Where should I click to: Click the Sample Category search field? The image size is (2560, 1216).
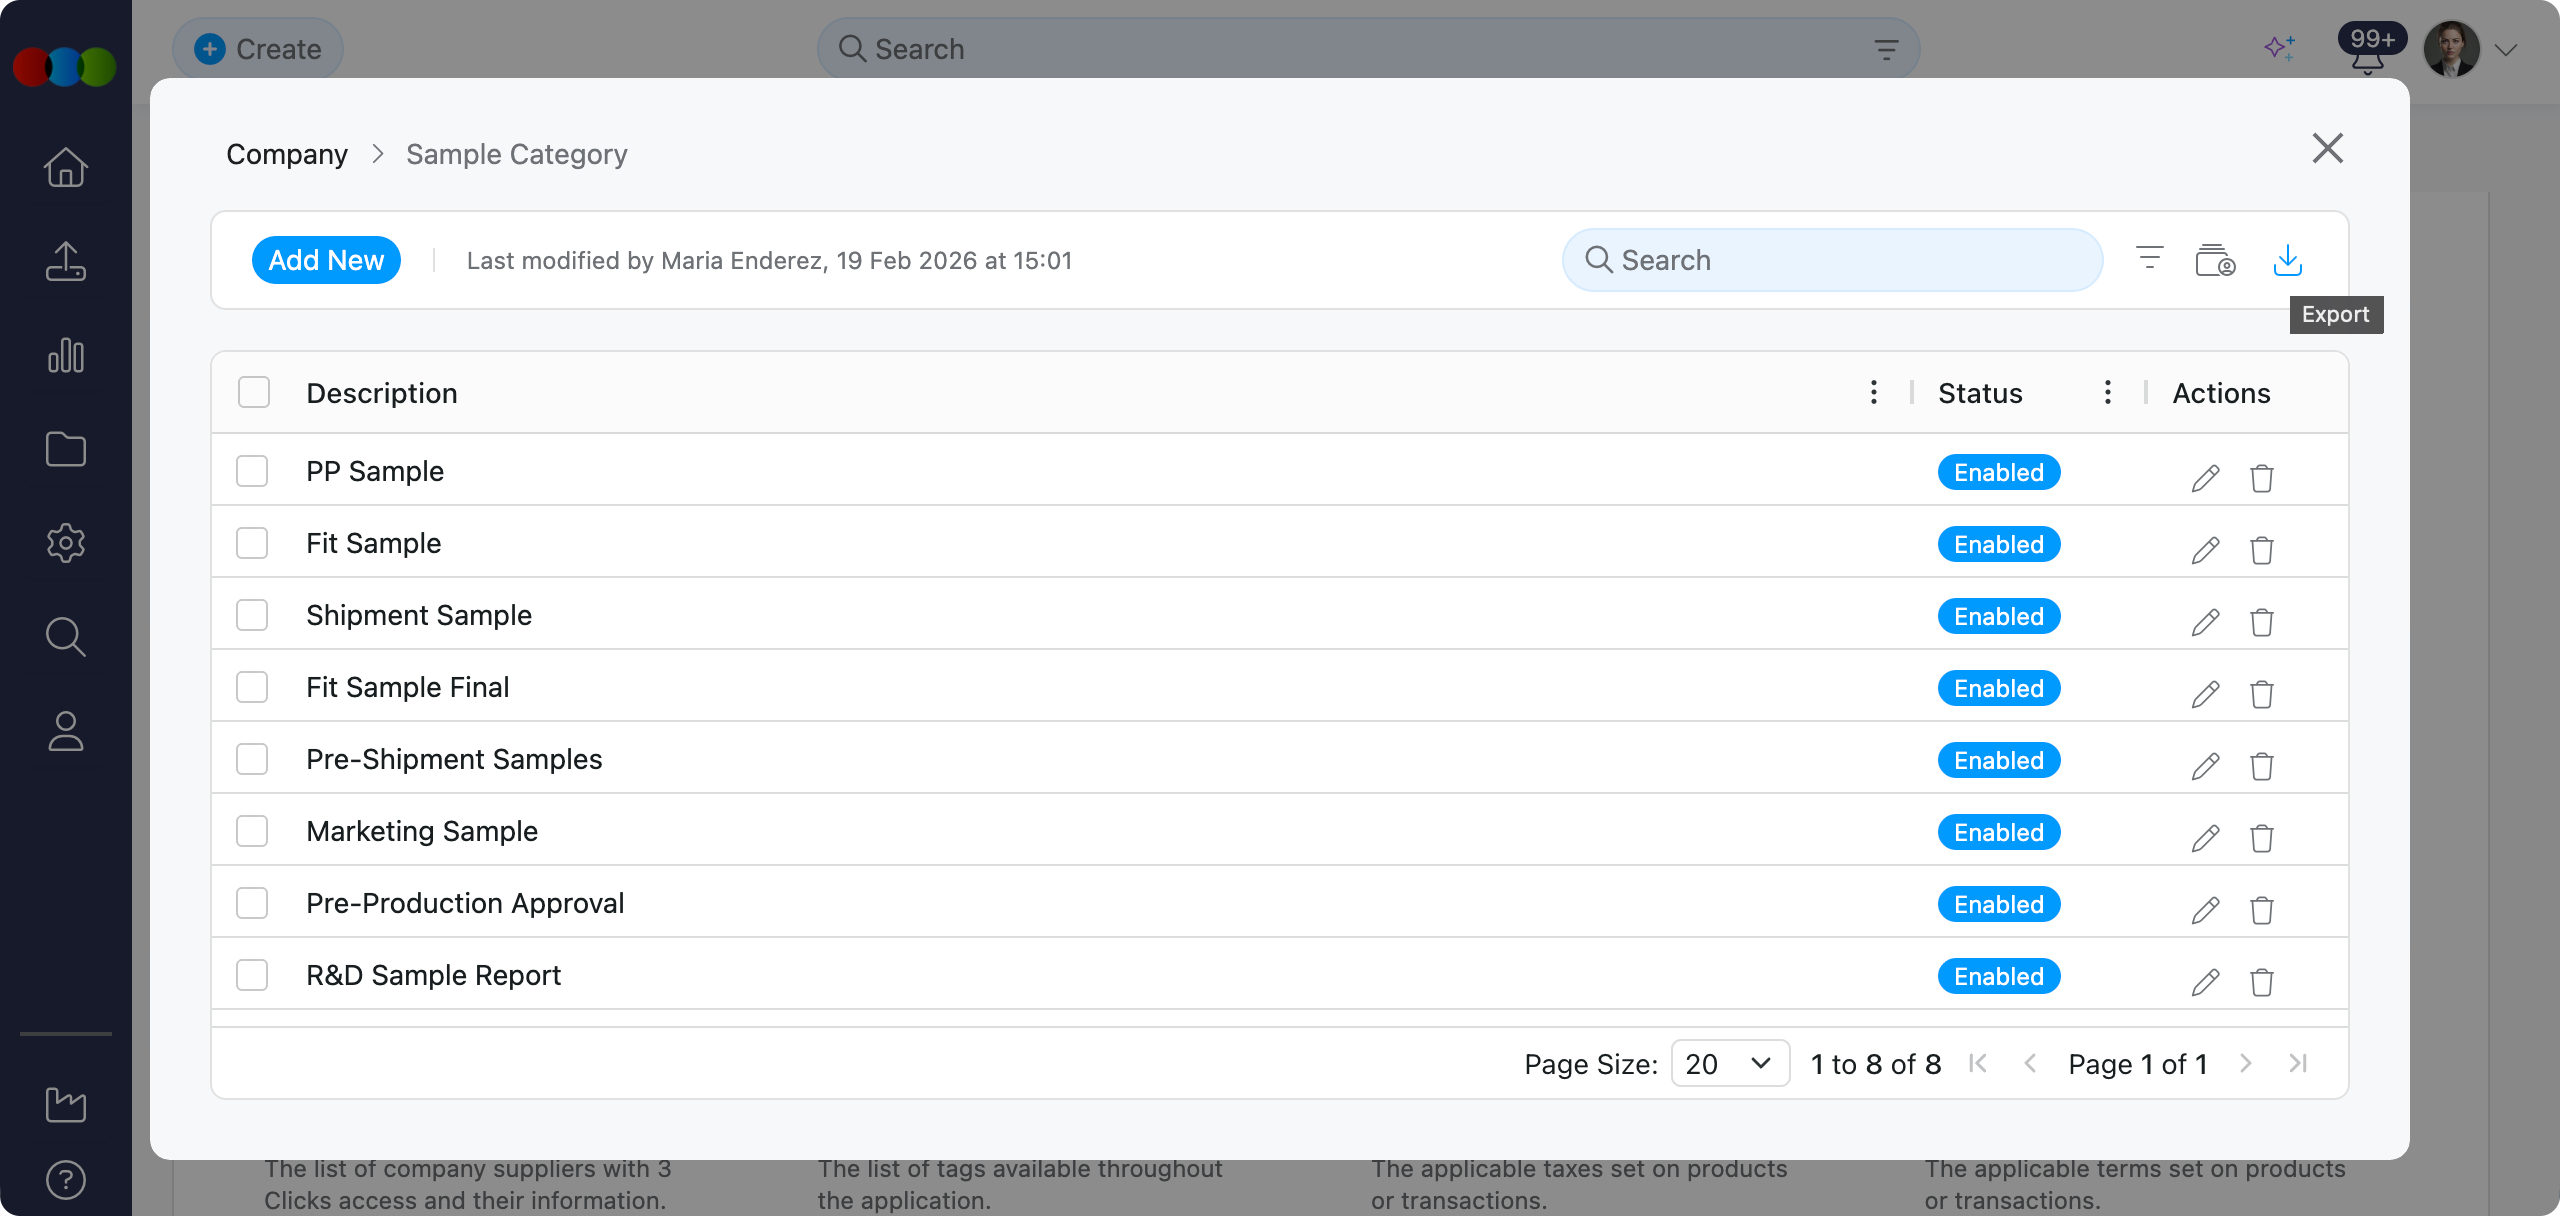pos(1832,260)
